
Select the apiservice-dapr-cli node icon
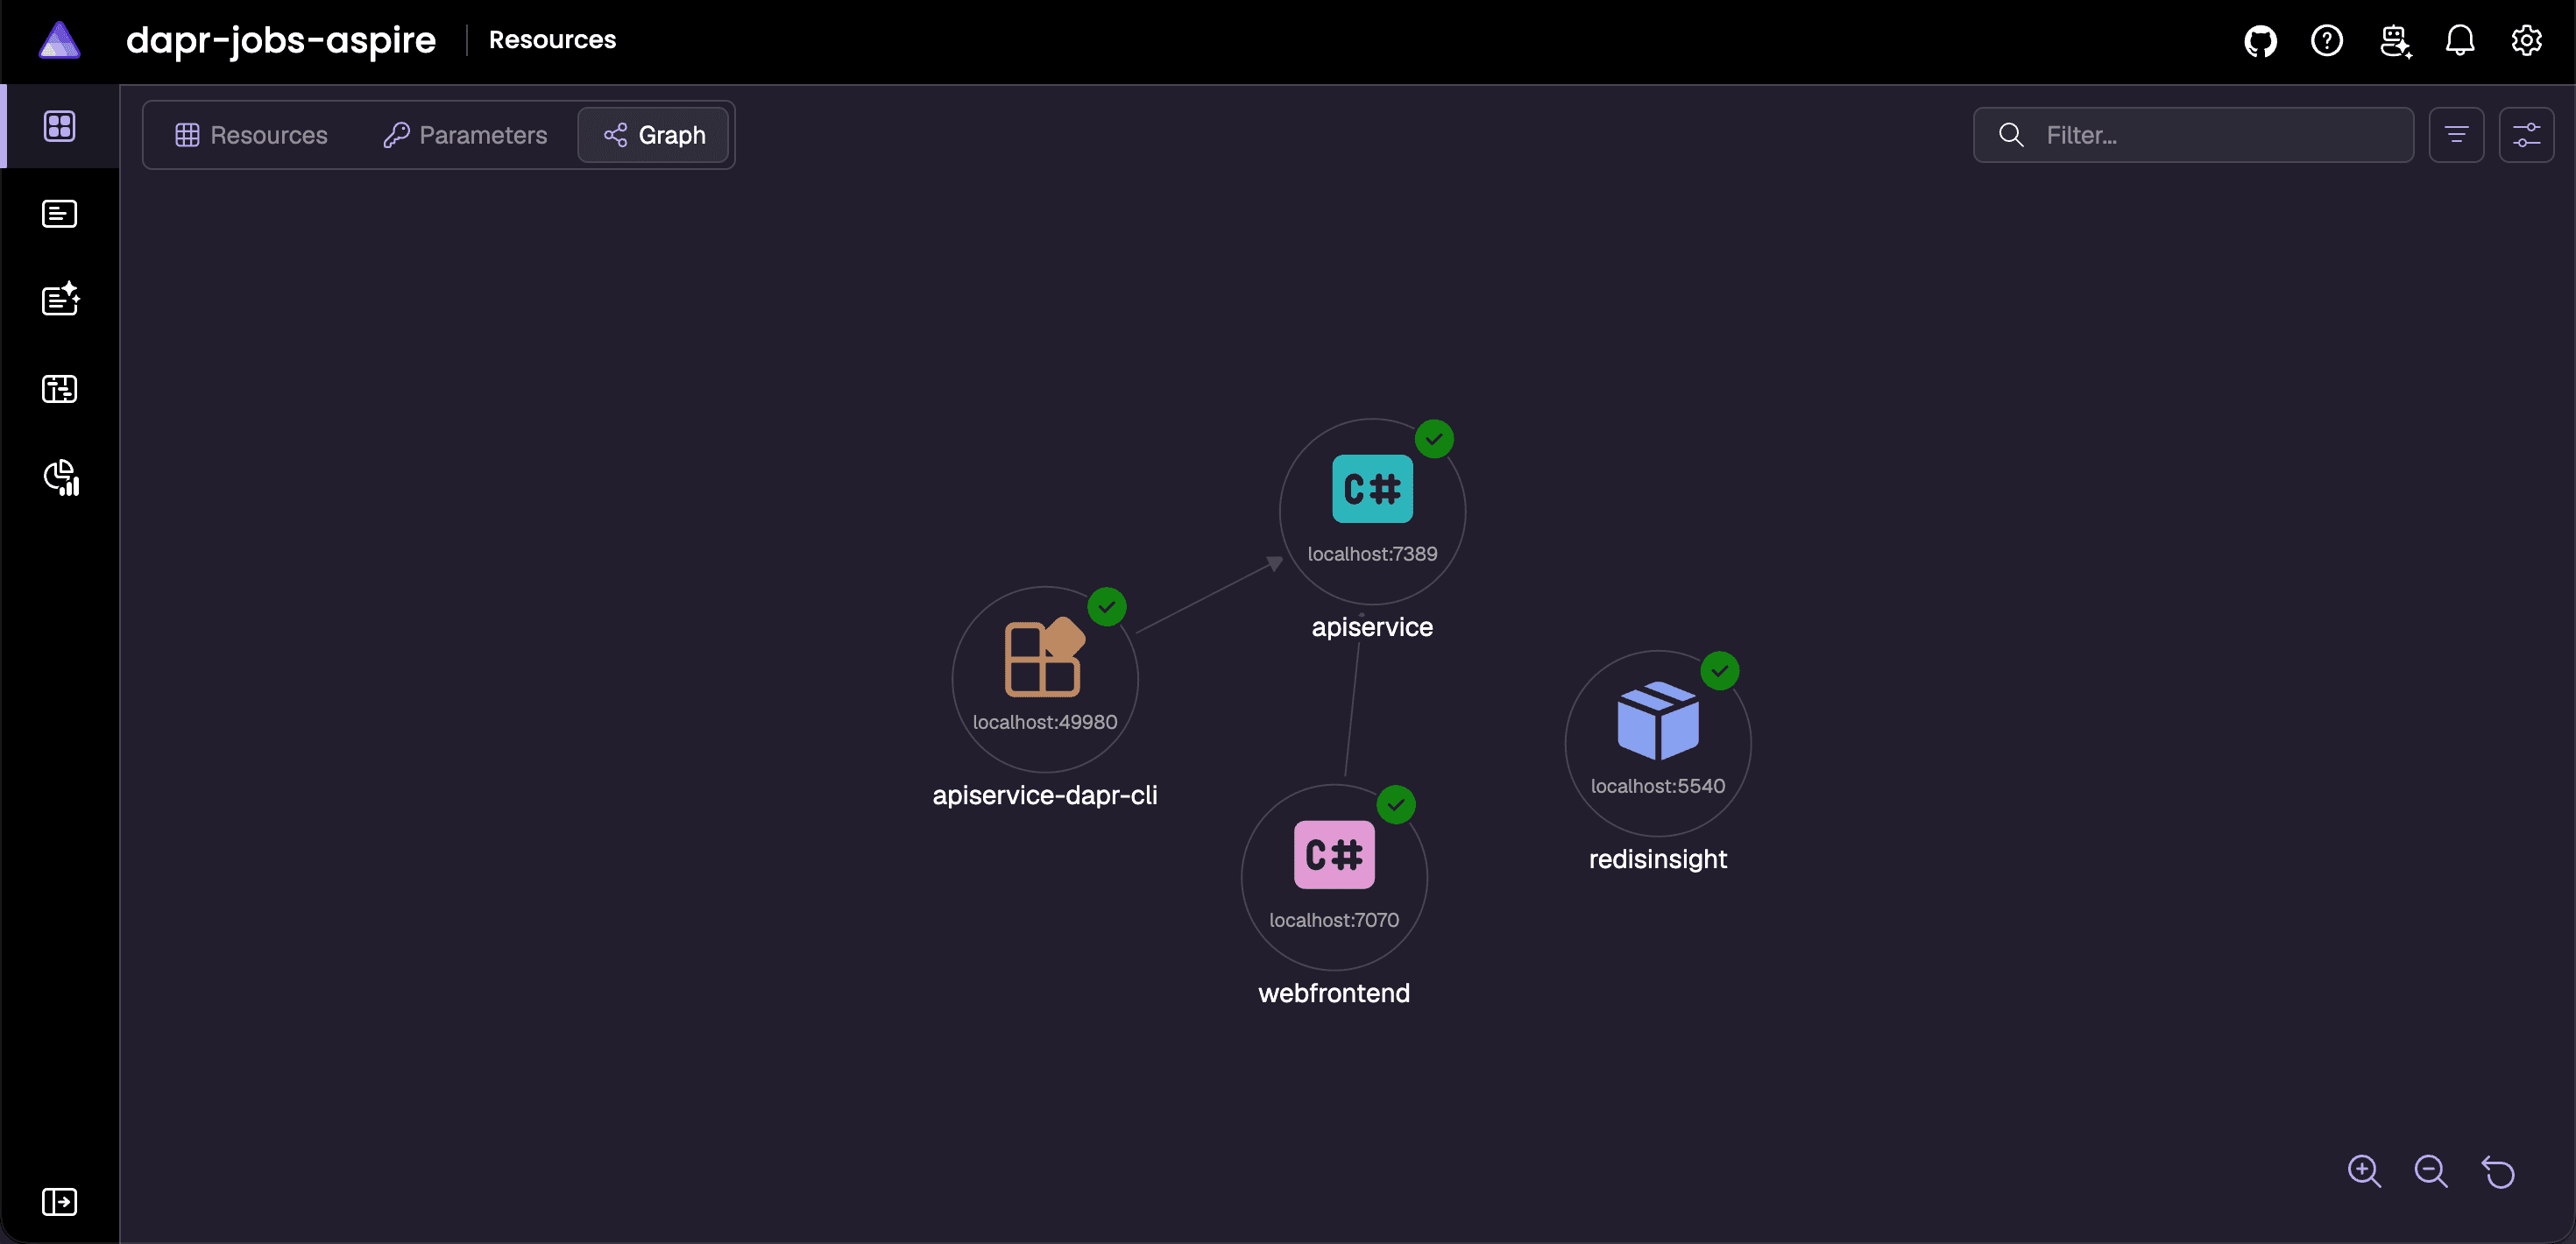[1044, 657]
